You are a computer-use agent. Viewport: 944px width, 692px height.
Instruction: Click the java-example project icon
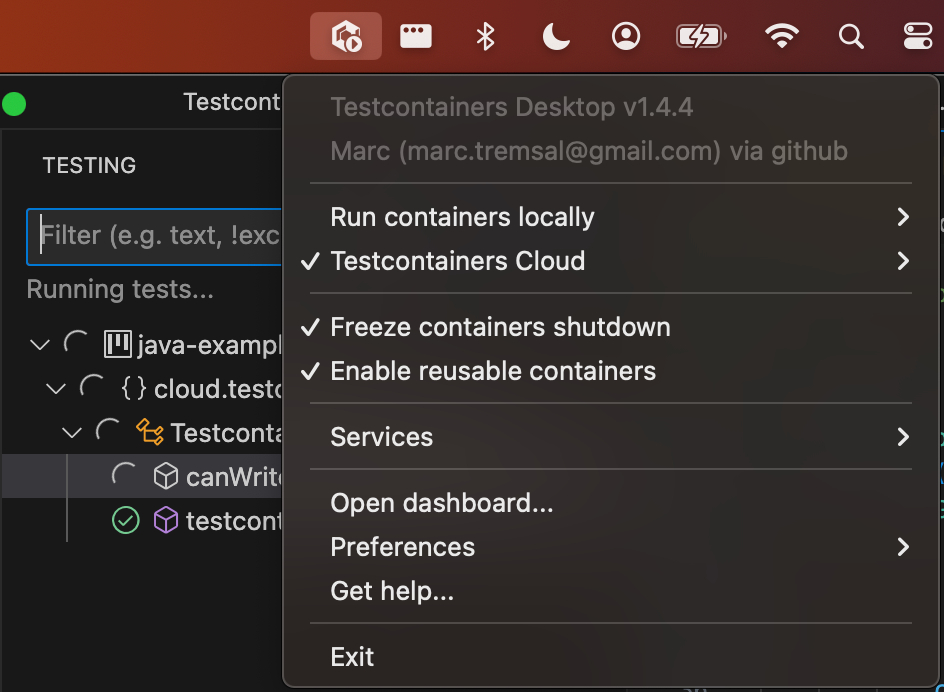(x=117, y=344)
